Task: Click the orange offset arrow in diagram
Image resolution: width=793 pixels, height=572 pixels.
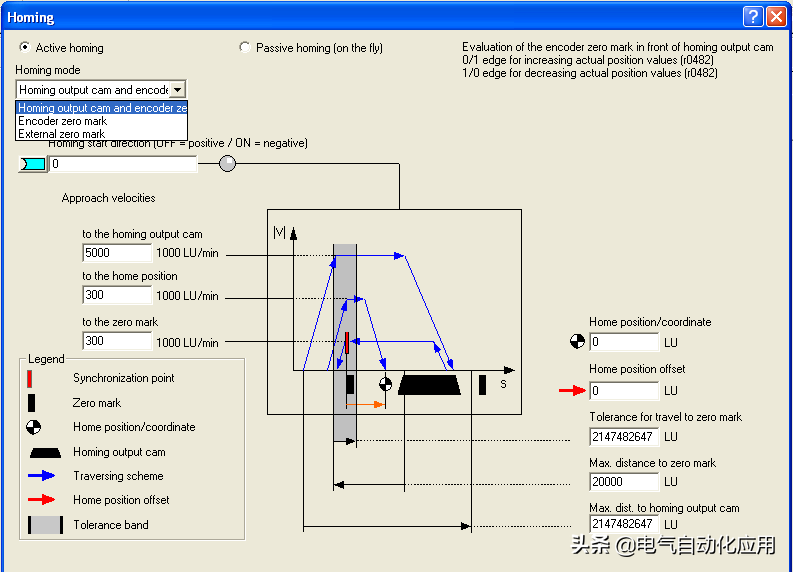Action: [x=366, y=404]
